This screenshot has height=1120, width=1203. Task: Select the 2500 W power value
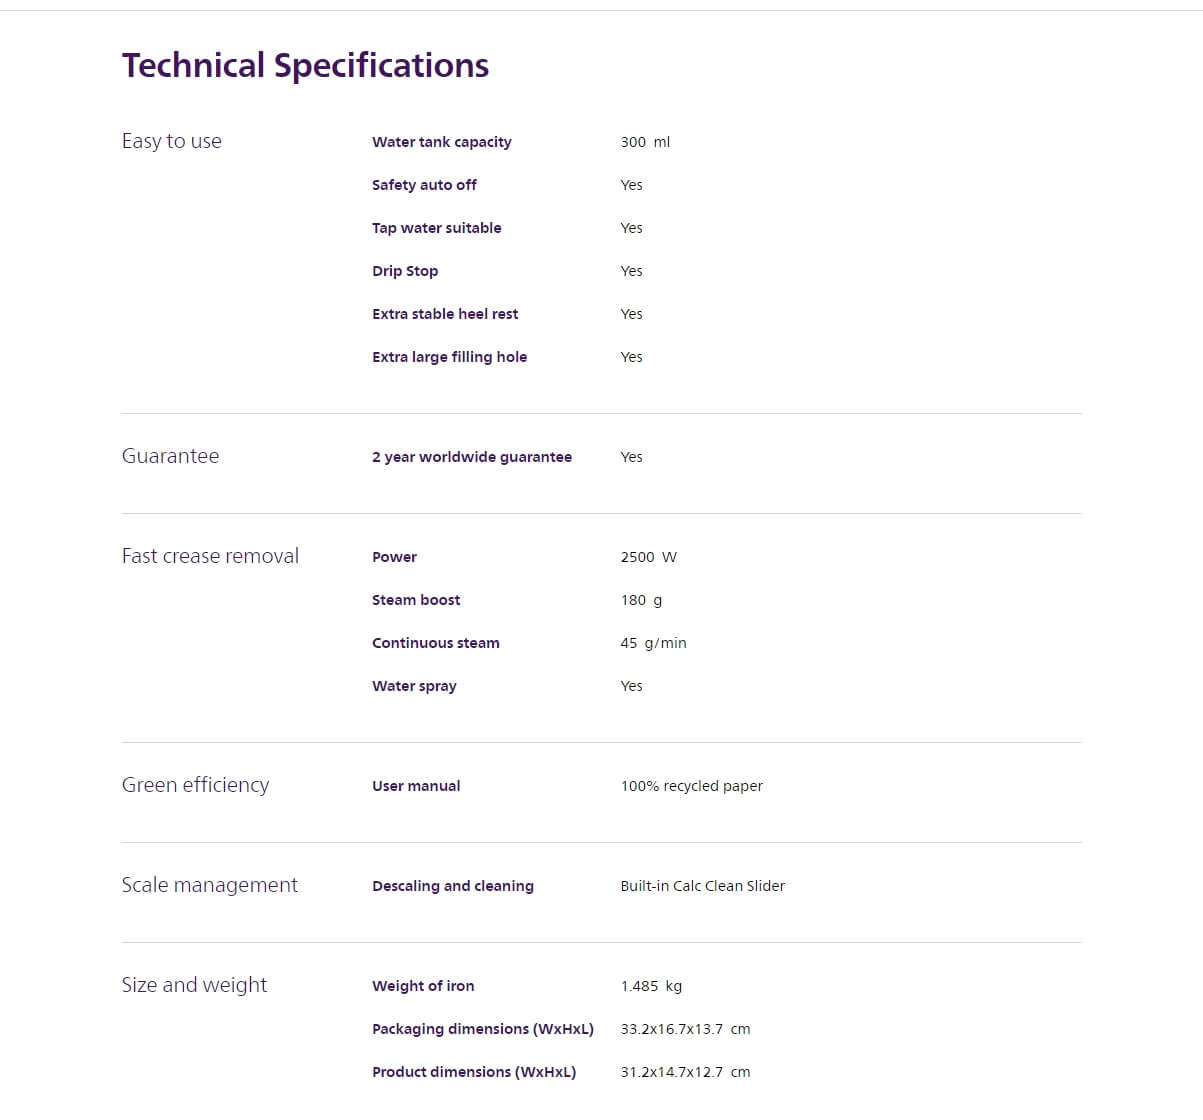648,557
